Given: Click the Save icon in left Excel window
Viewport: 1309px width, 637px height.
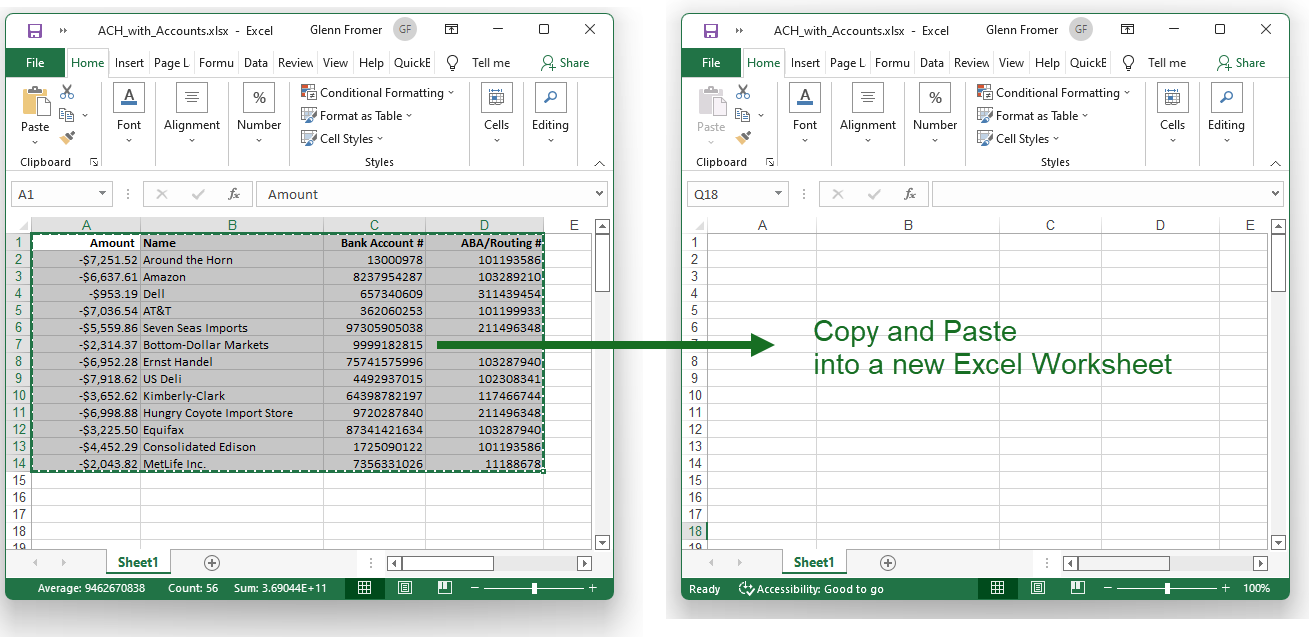Looking at the screenshot, I should click(35, 30).
